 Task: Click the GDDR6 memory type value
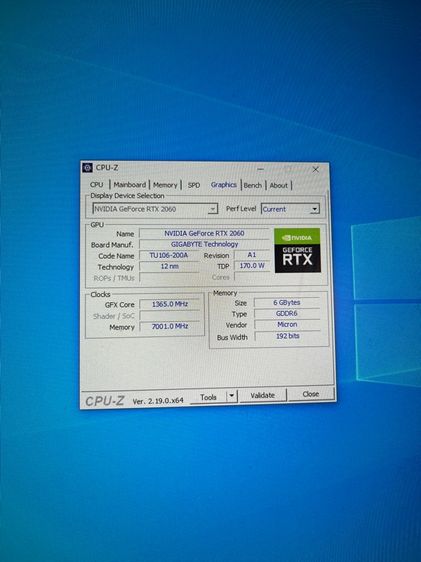(x=287, y=314)
